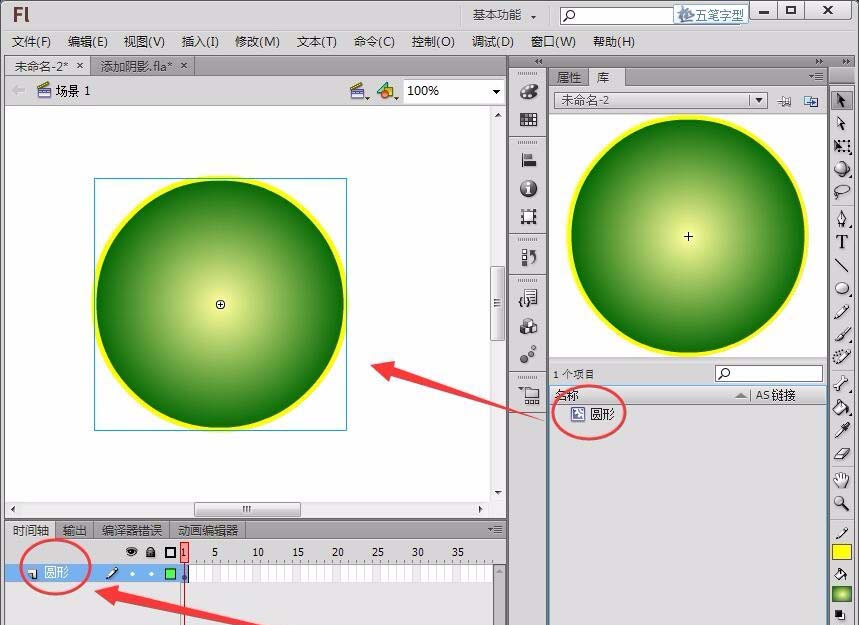
Task: Select the Pencil tool
Action: coord(841,312)
